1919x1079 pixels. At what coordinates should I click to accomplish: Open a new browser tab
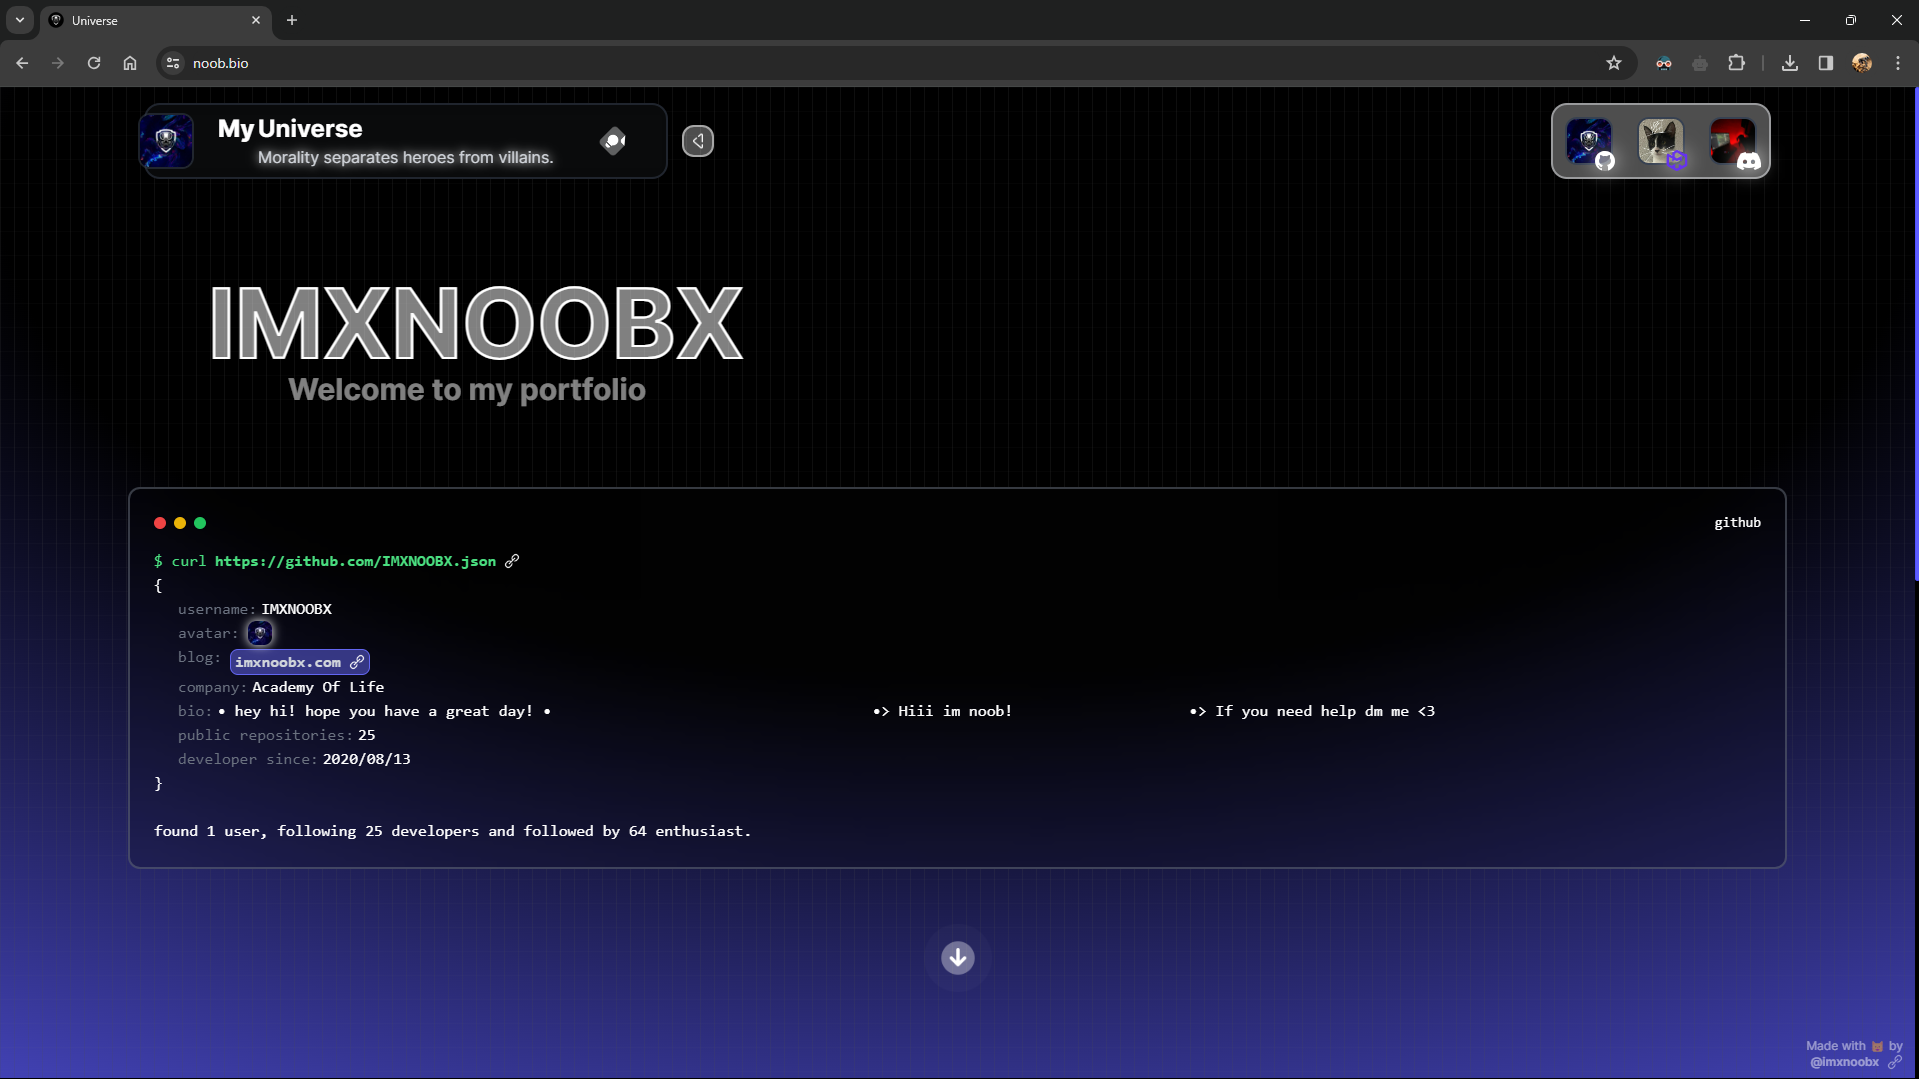pos(292,20)
